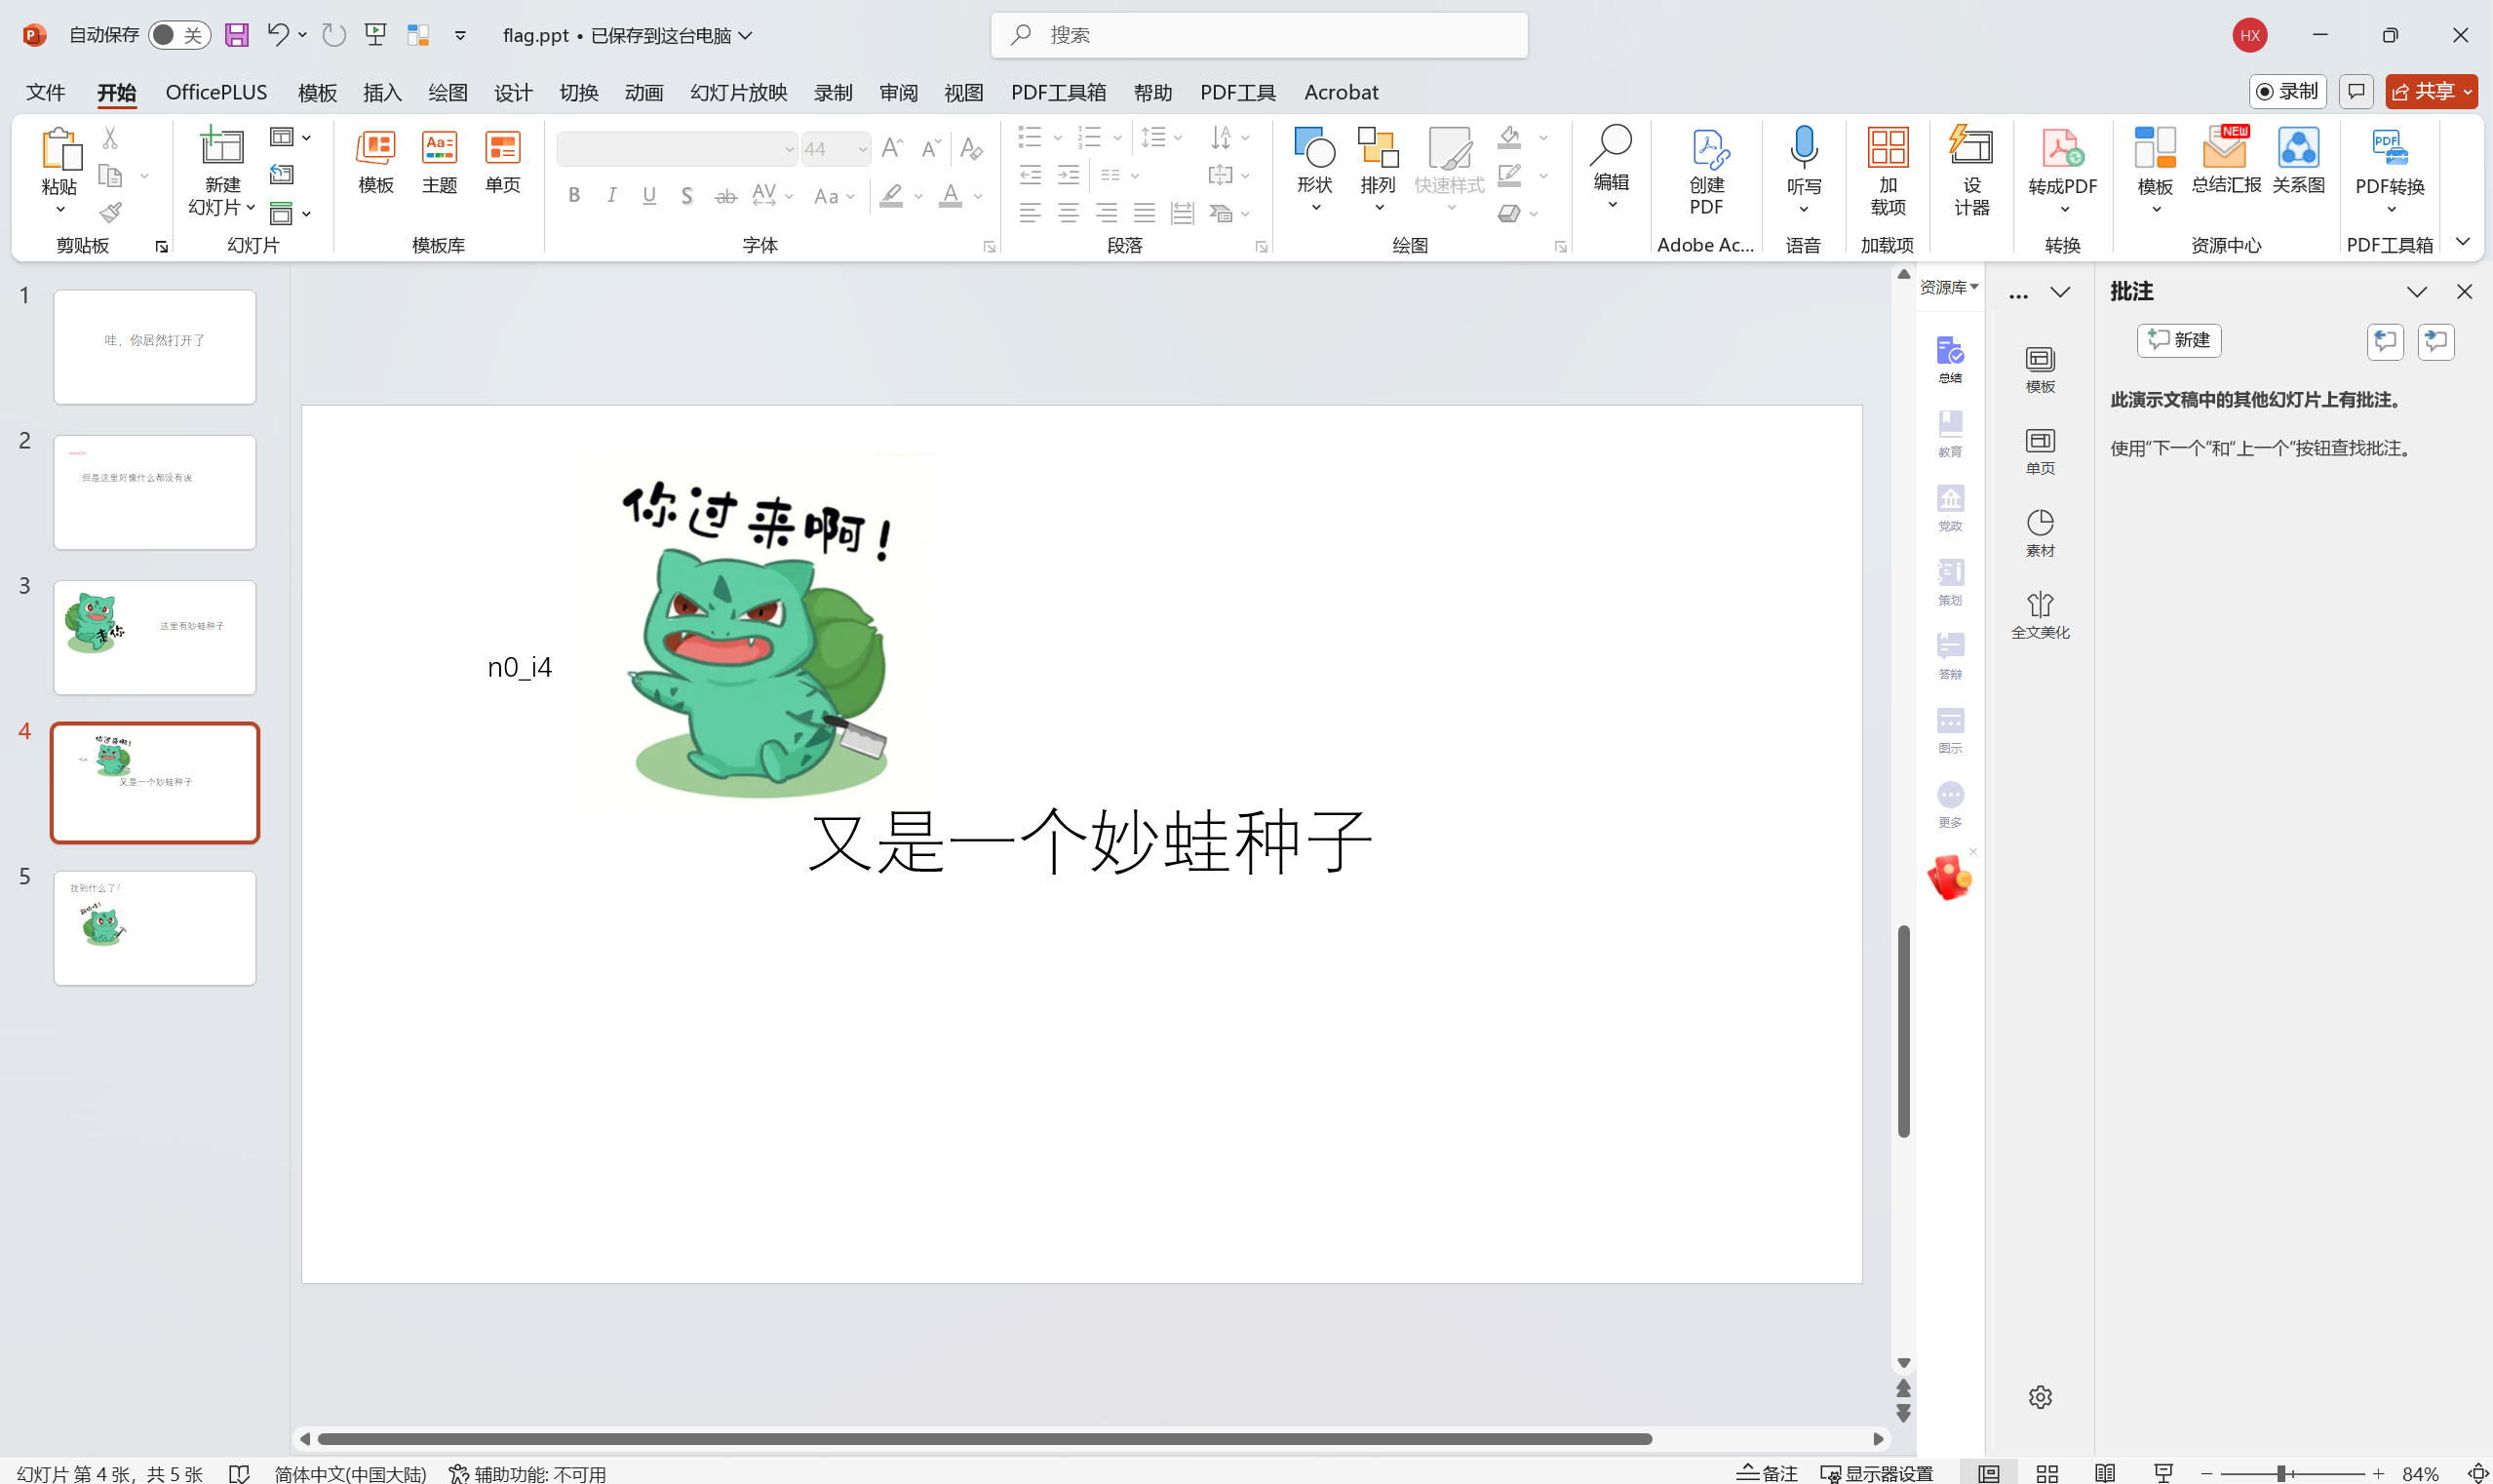Click the 新建 comment button

pyautogui.click(x=2179, y=341)
